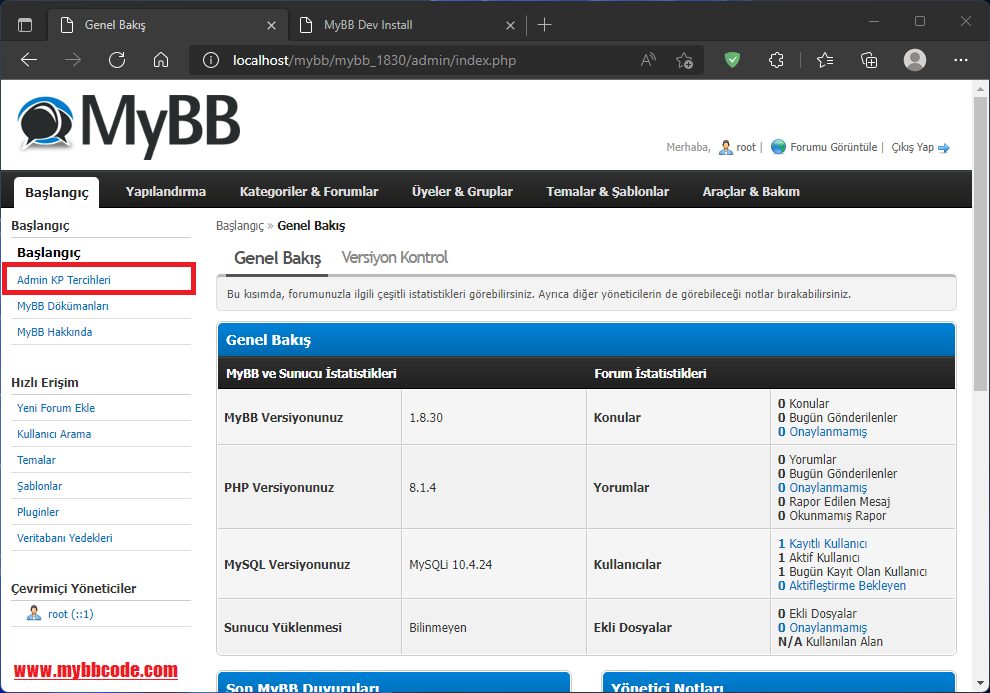
Task: Open the Extensions puzzle icon
Action: point(776,60)
